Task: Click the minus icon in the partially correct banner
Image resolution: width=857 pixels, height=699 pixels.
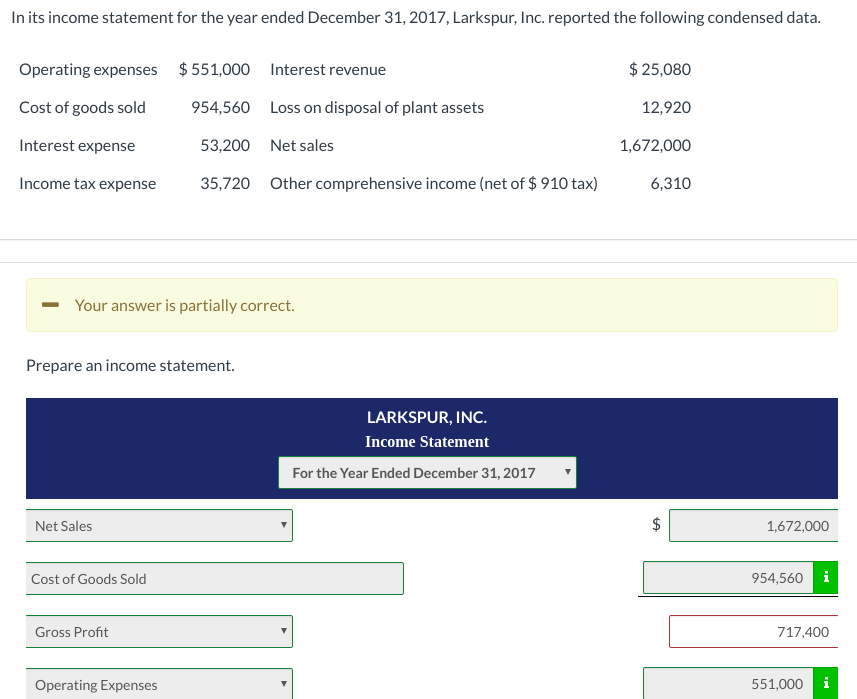Action: coord(50,305)
